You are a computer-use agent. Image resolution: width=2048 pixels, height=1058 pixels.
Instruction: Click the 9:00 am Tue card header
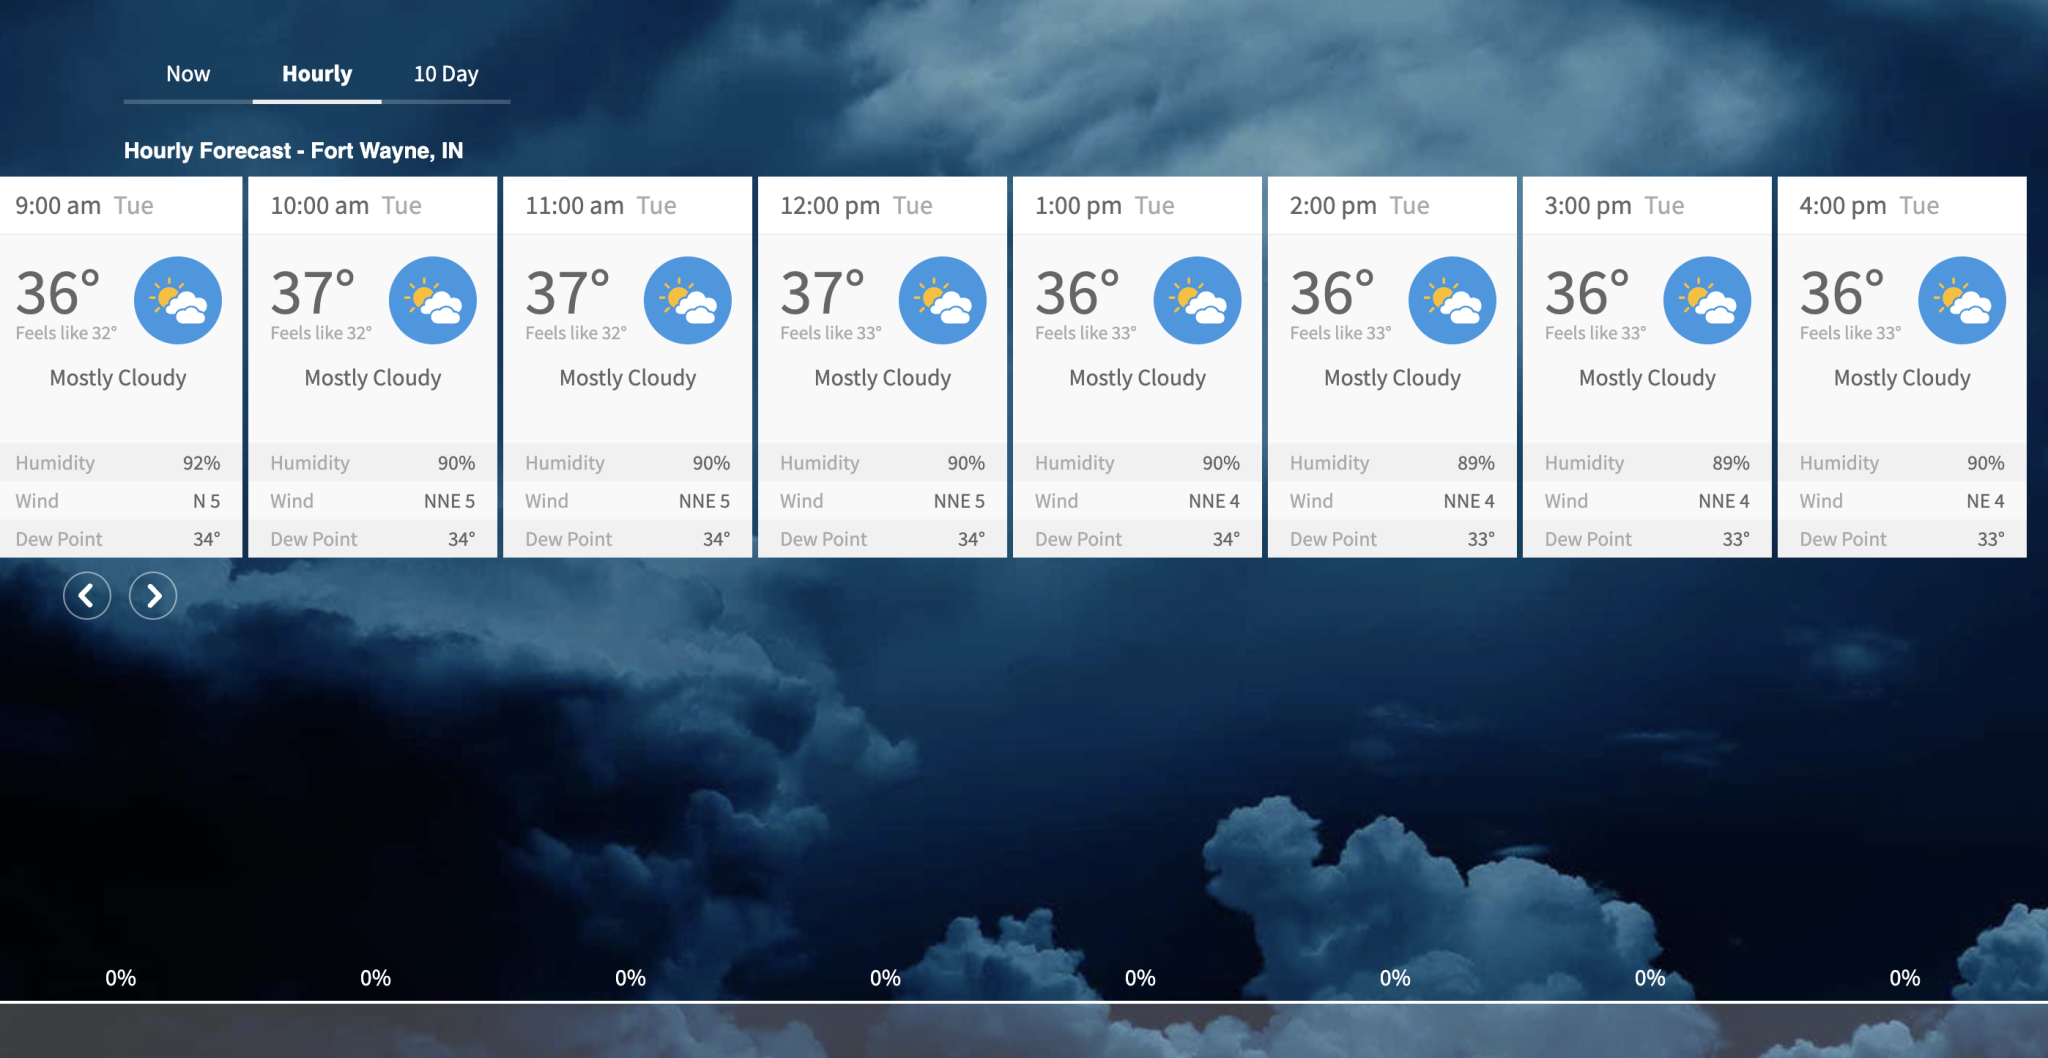(x=121, y=206)
